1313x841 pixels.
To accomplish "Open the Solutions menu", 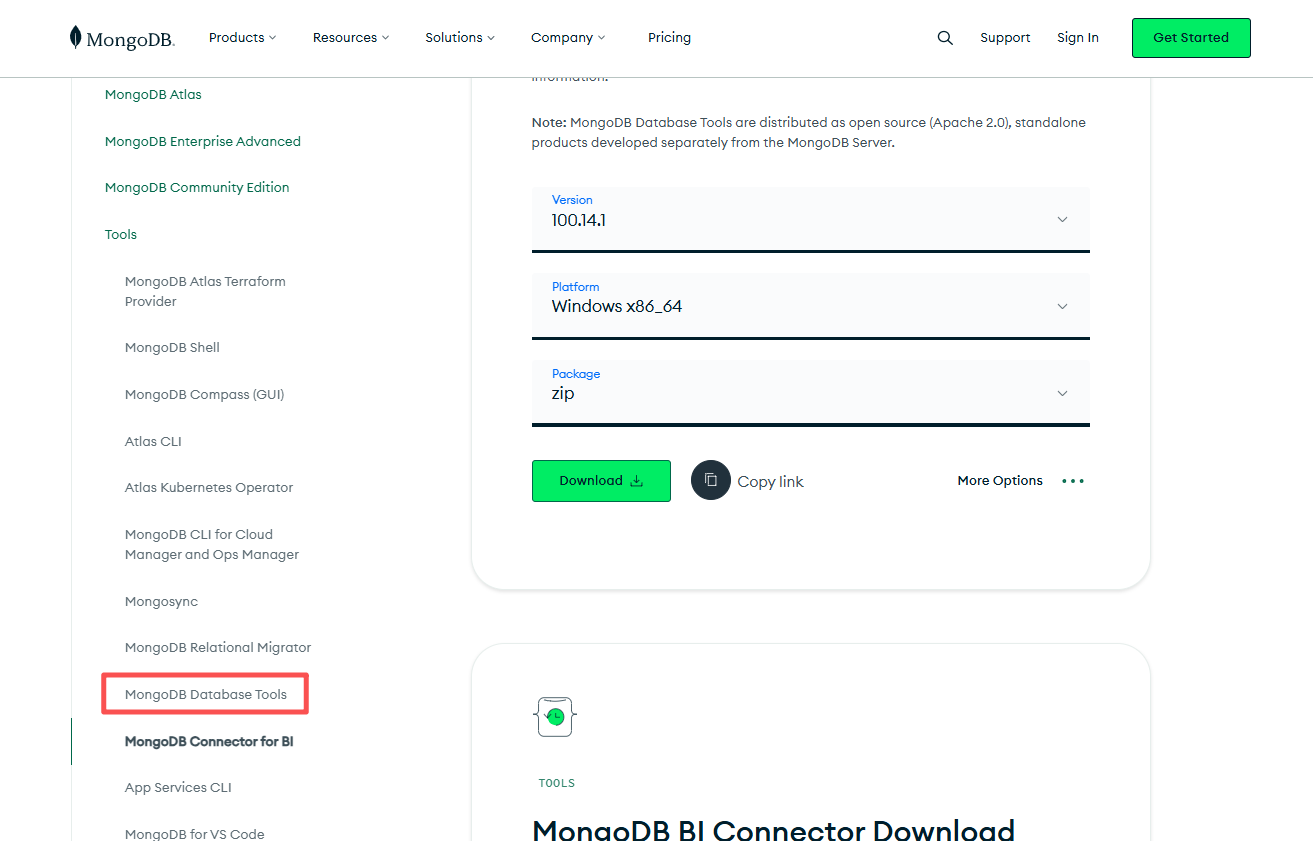I will (x=460, y=38).
